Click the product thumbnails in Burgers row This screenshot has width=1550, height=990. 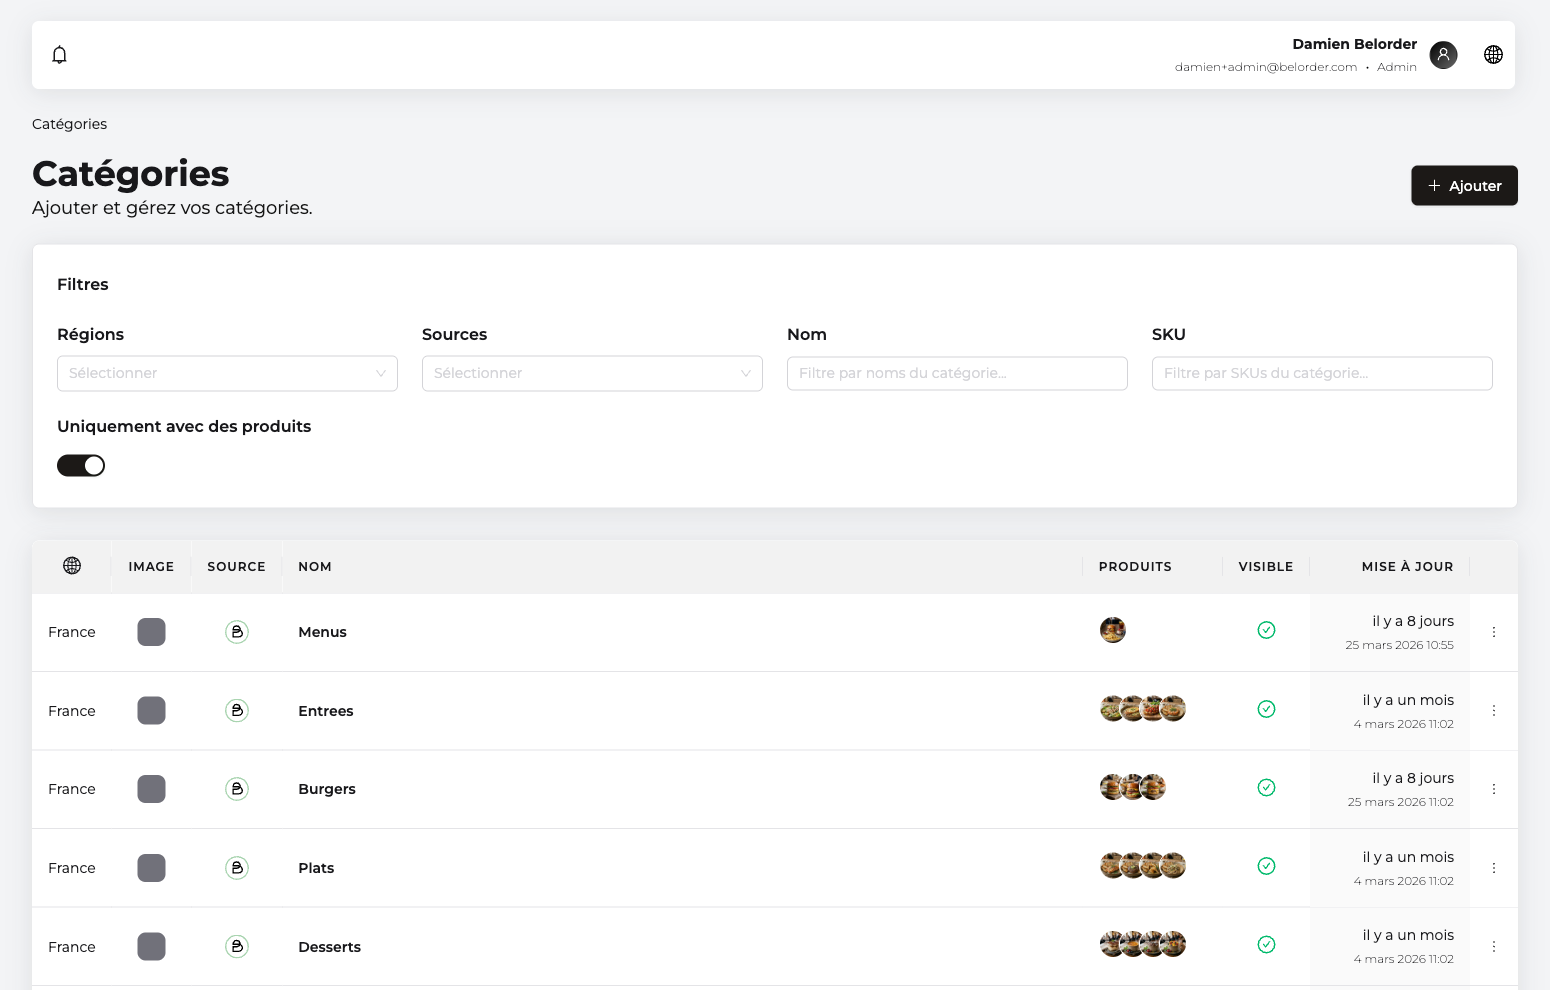[x=1133, y=787]
